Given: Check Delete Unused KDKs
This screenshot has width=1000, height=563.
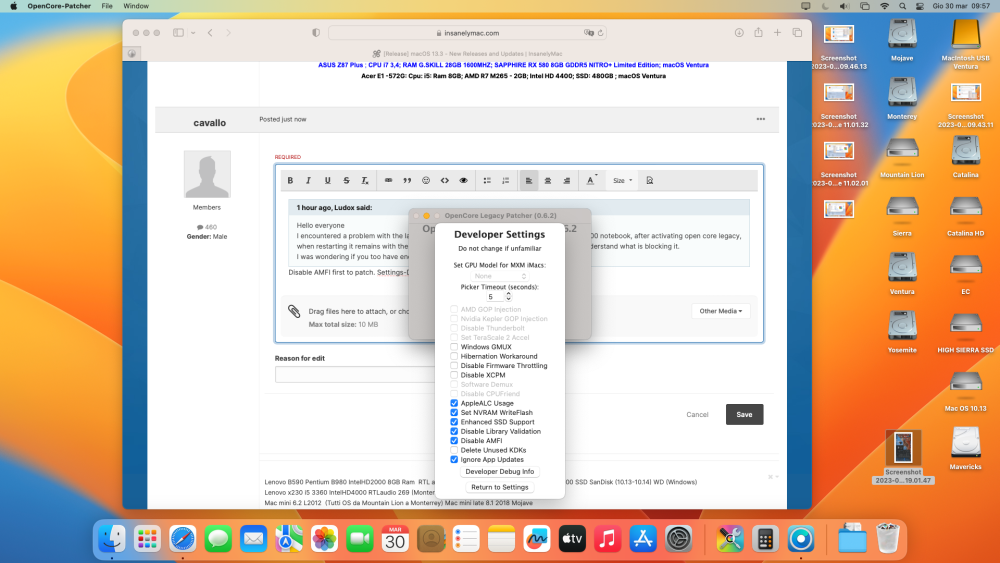Looking at the screenshot, I should point(454,450).
